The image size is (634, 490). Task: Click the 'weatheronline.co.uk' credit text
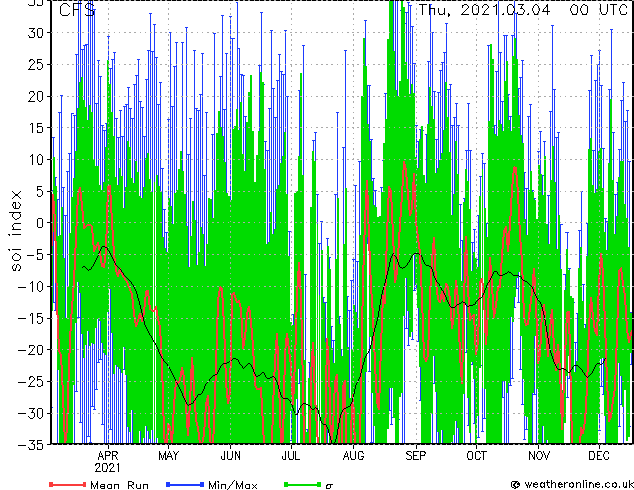tap(579, 484)
